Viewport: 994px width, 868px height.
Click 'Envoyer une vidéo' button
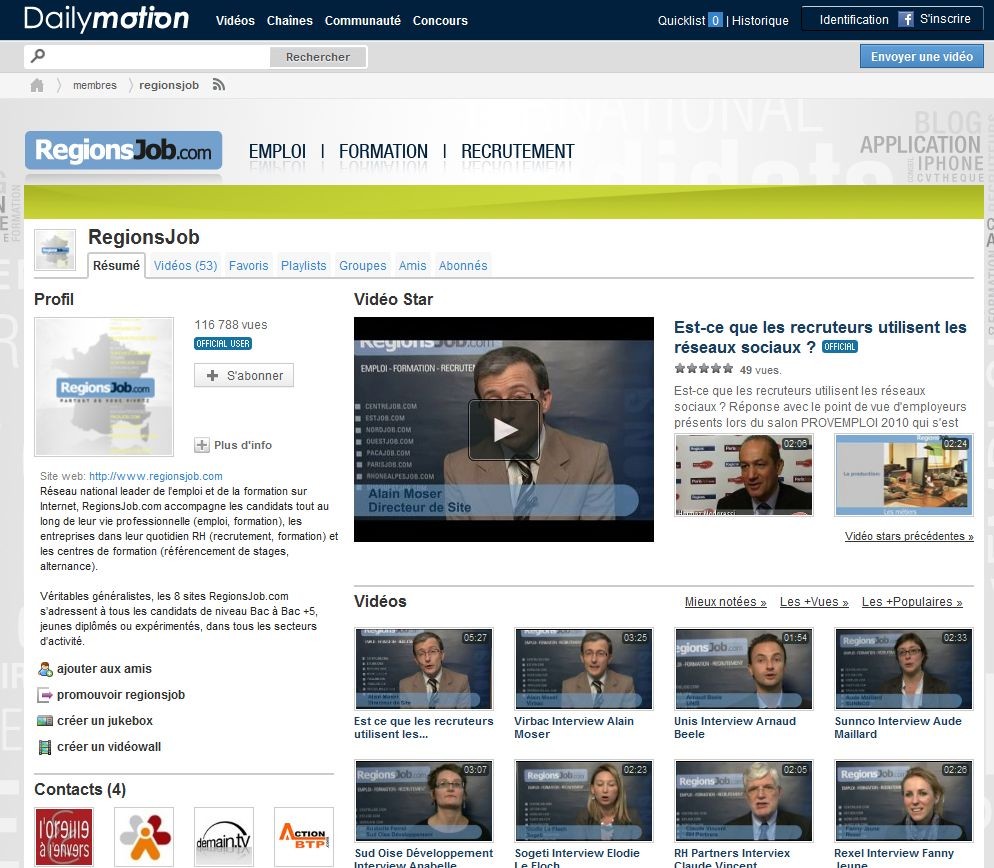pos(922,56)
